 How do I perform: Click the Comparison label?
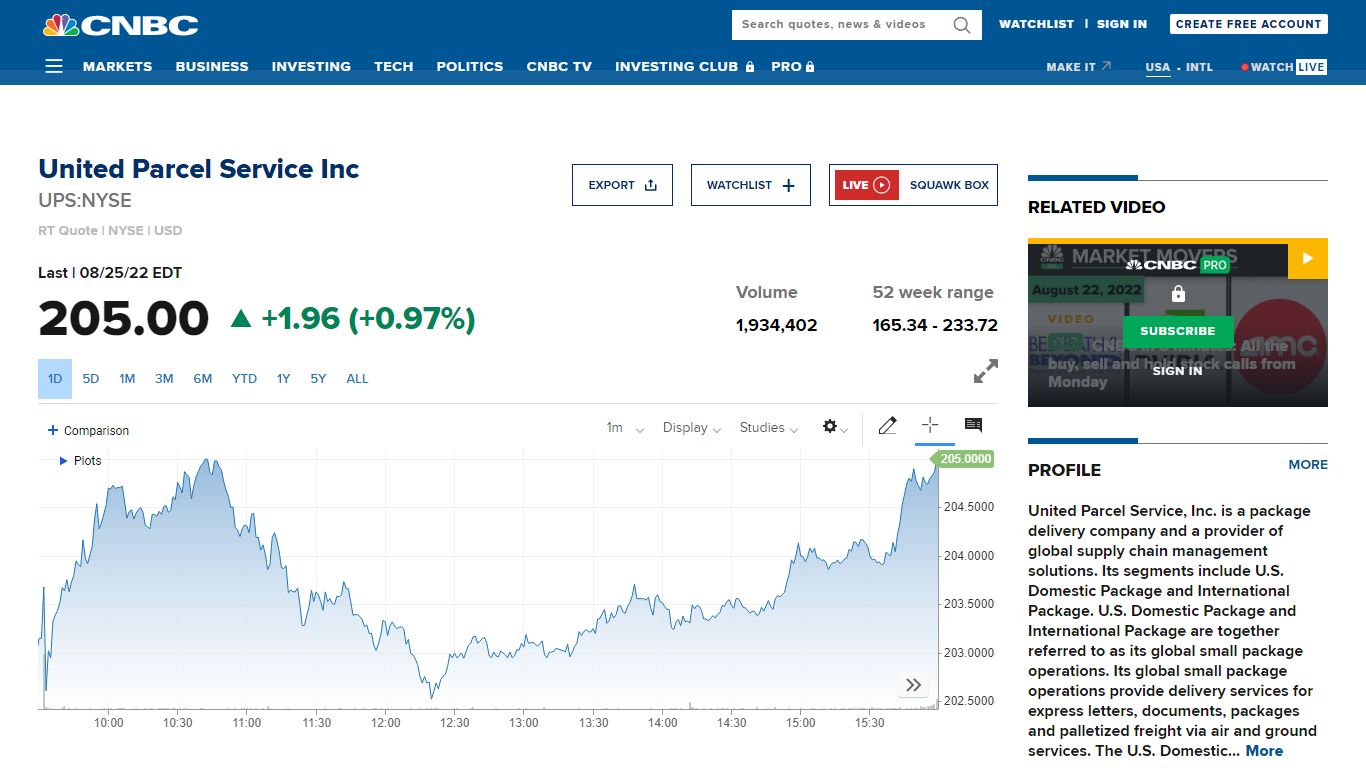click(96, 431)
